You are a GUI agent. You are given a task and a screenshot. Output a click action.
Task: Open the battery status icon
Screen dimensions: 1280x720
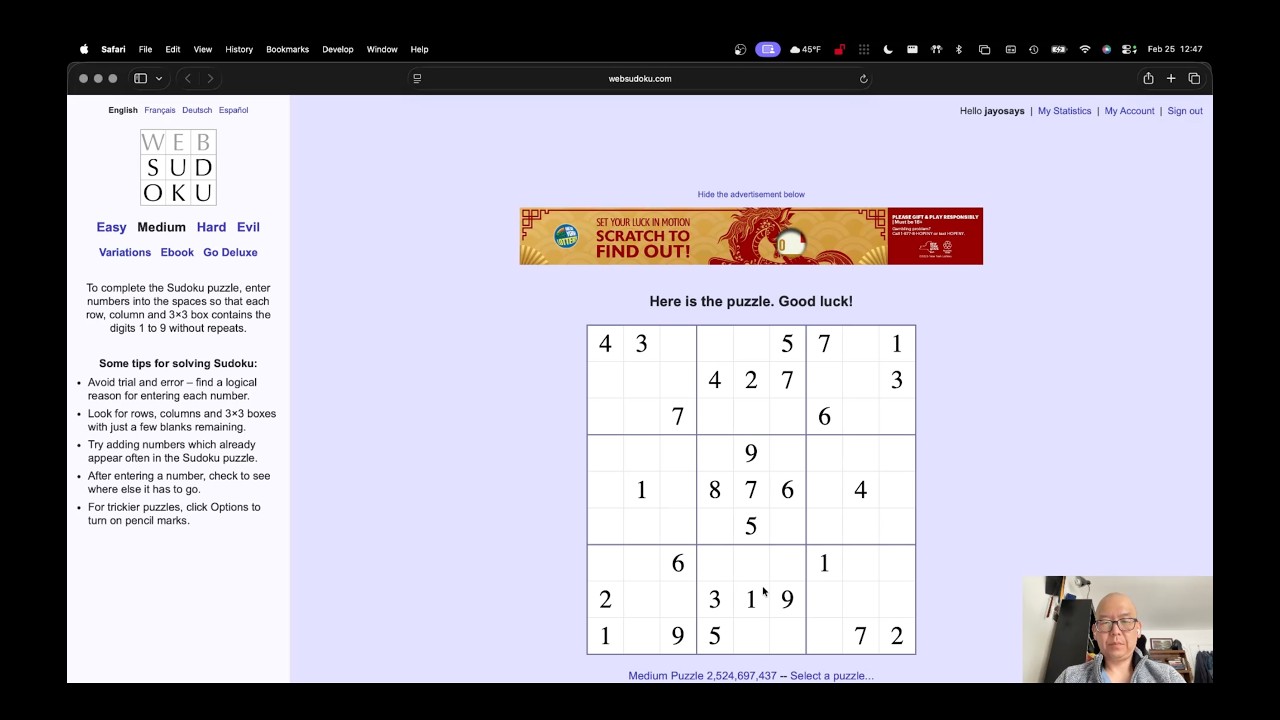coord(1059,49)
